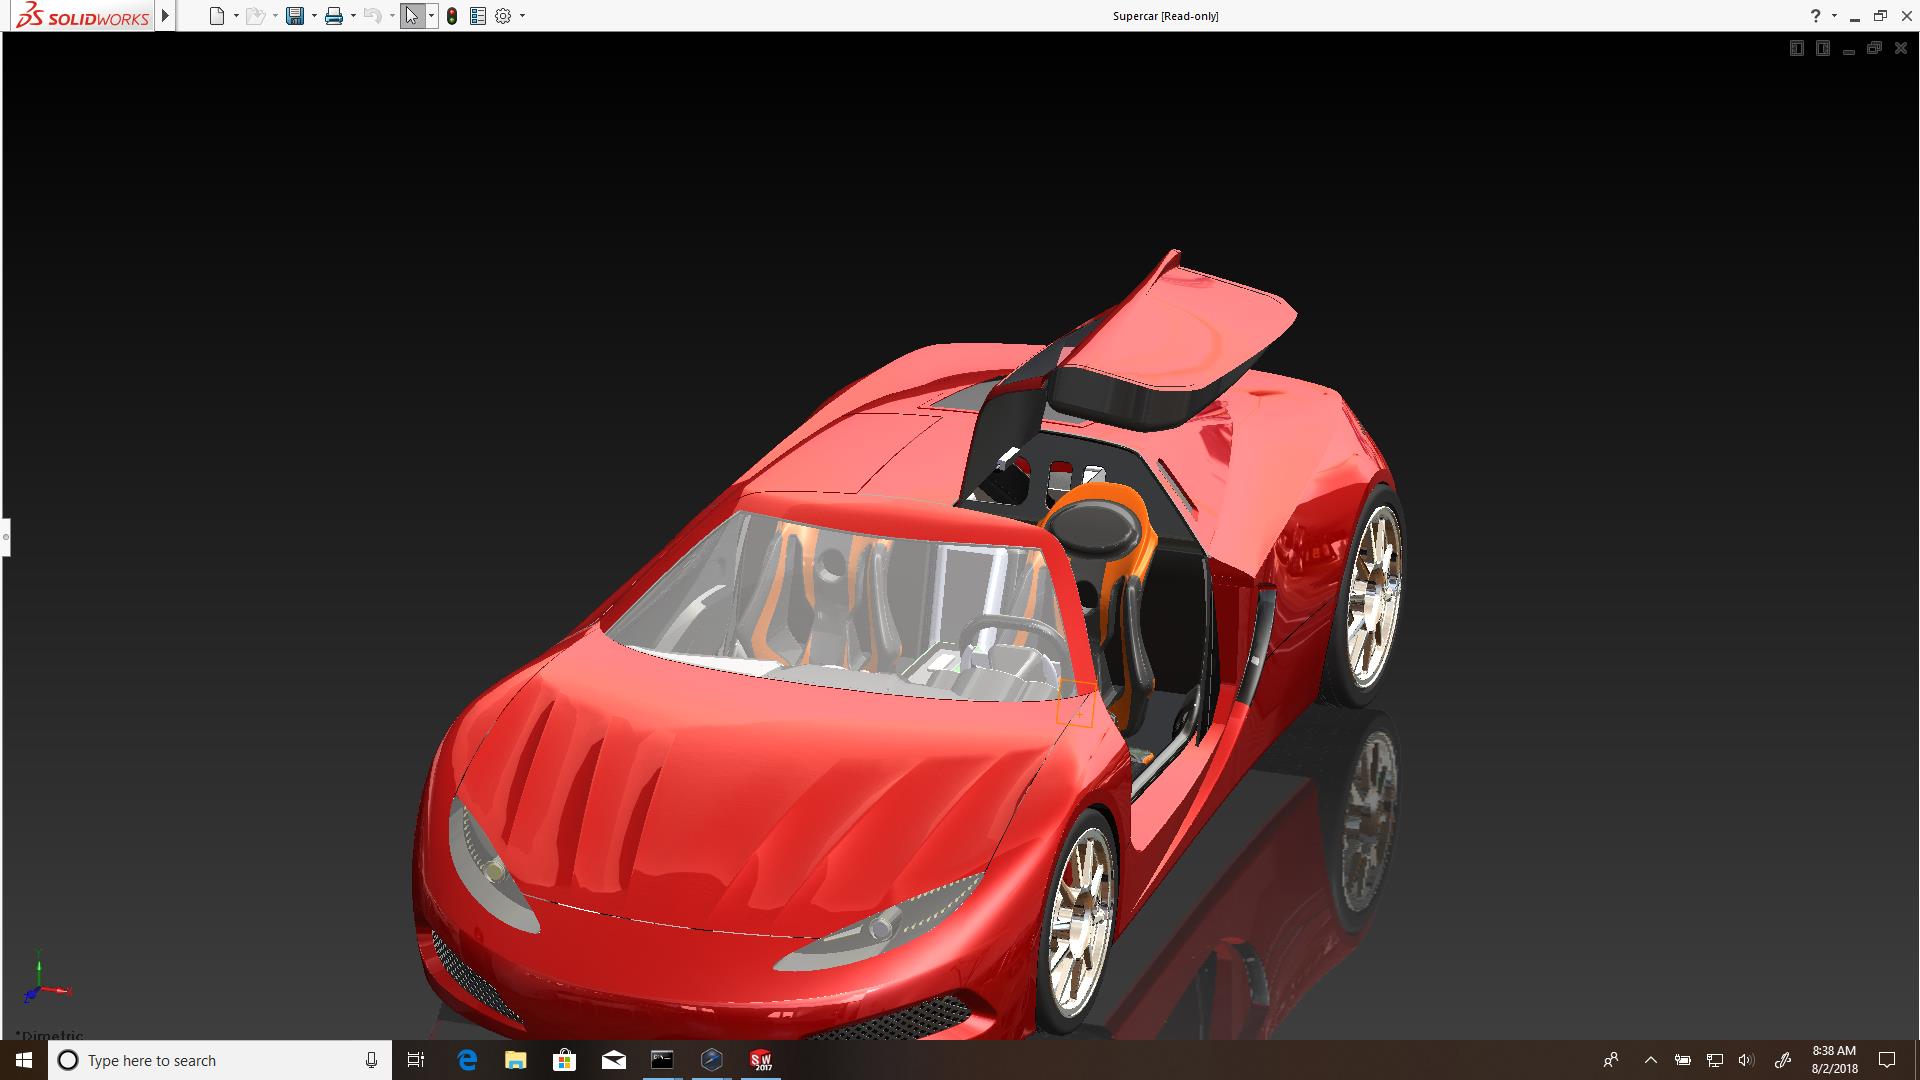Click the Save floppy disk icon
Viewport: 1920px width, 1080px height.
click(x=294, y=16)
